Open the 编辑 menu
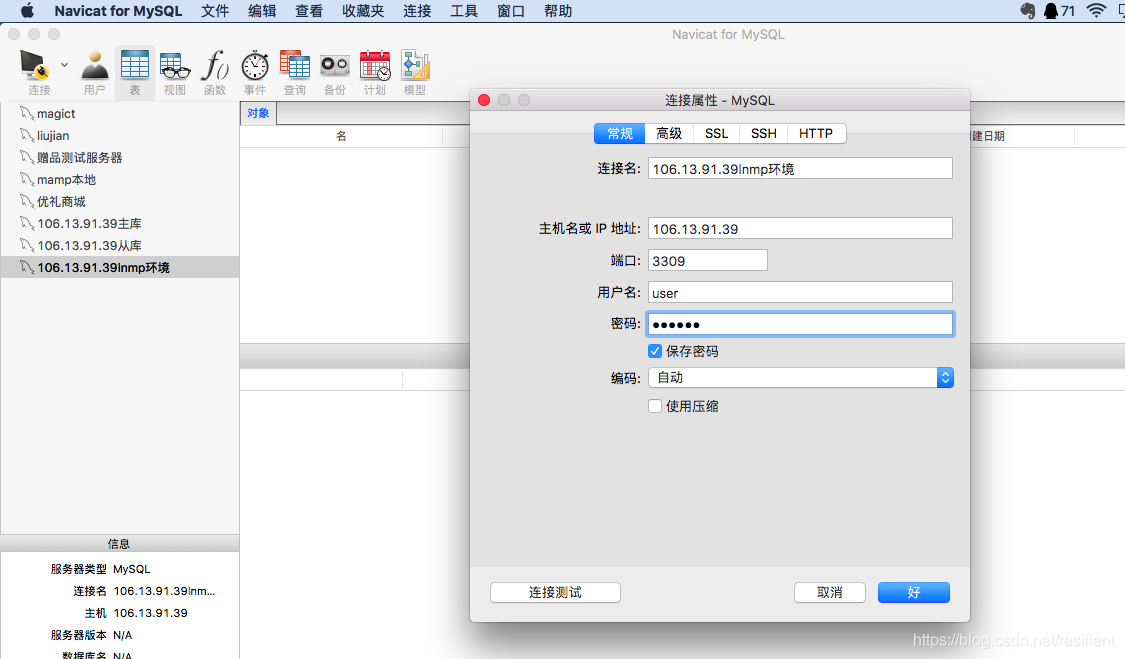 point(262,11)
